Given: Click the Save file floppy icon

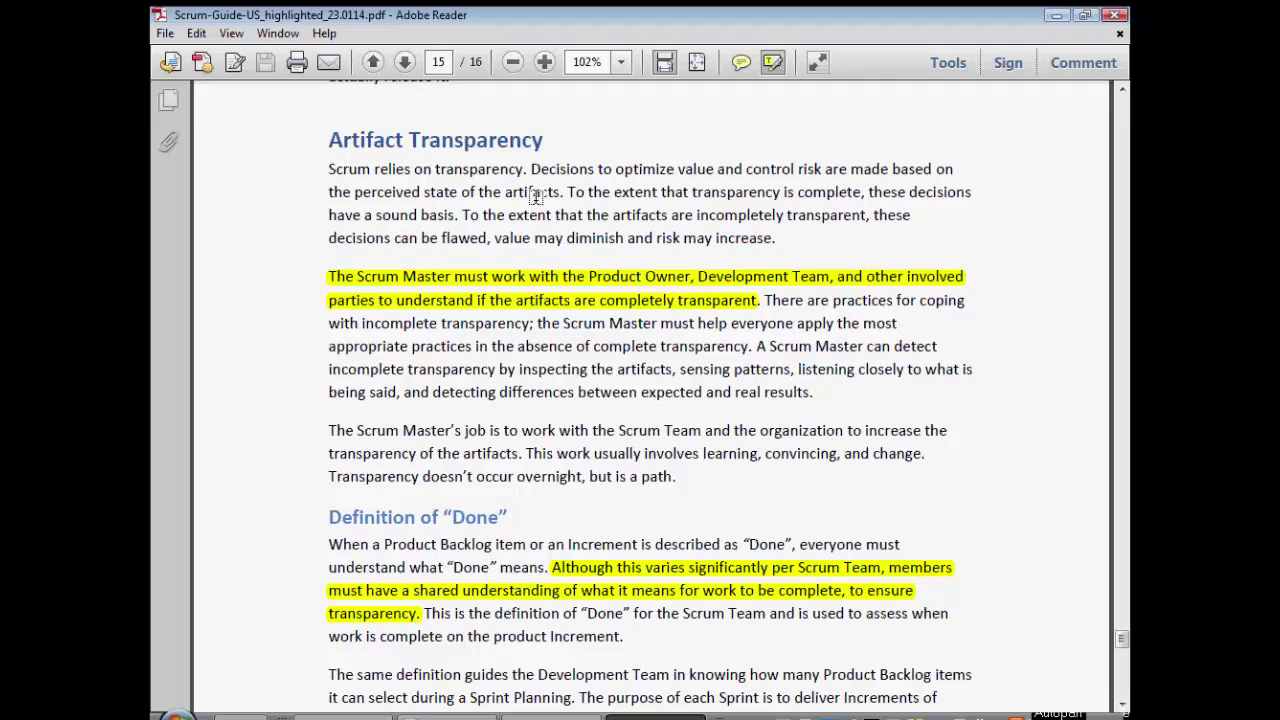Looking at the screenshot, I should tap(265, 62).
